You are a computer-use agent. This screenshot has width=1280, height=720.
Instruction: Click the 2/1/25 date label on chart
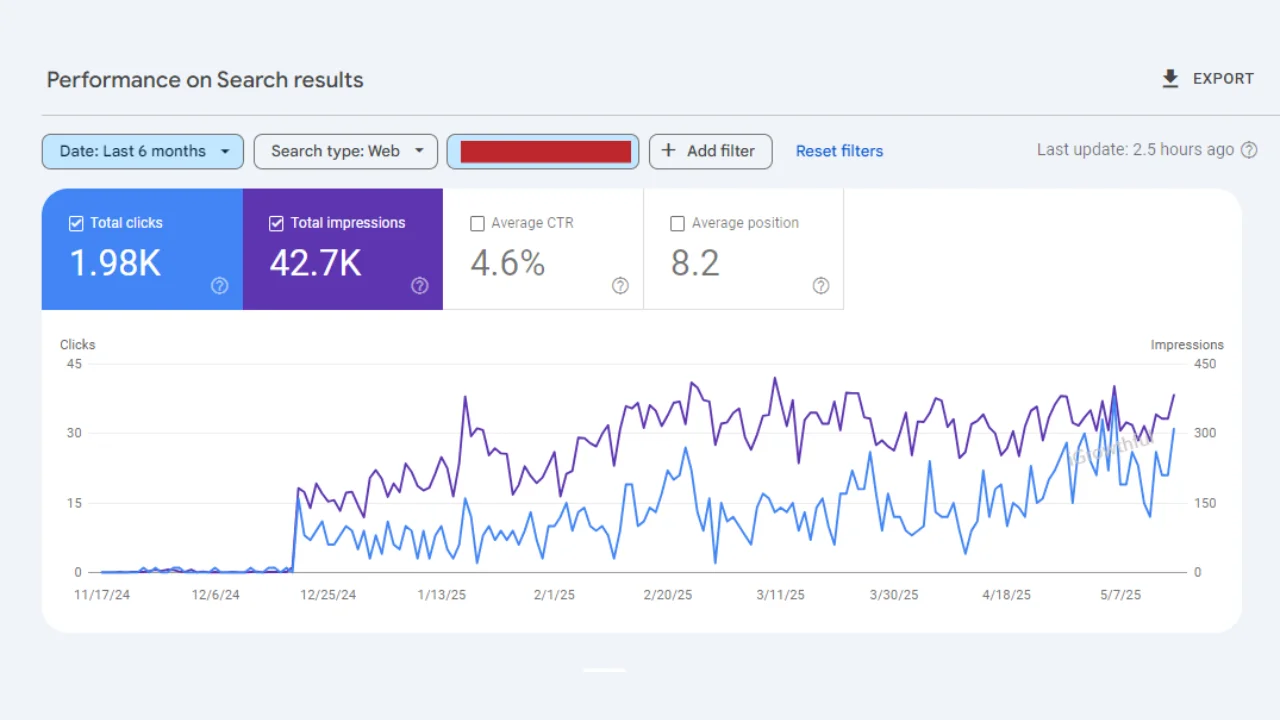554,595
